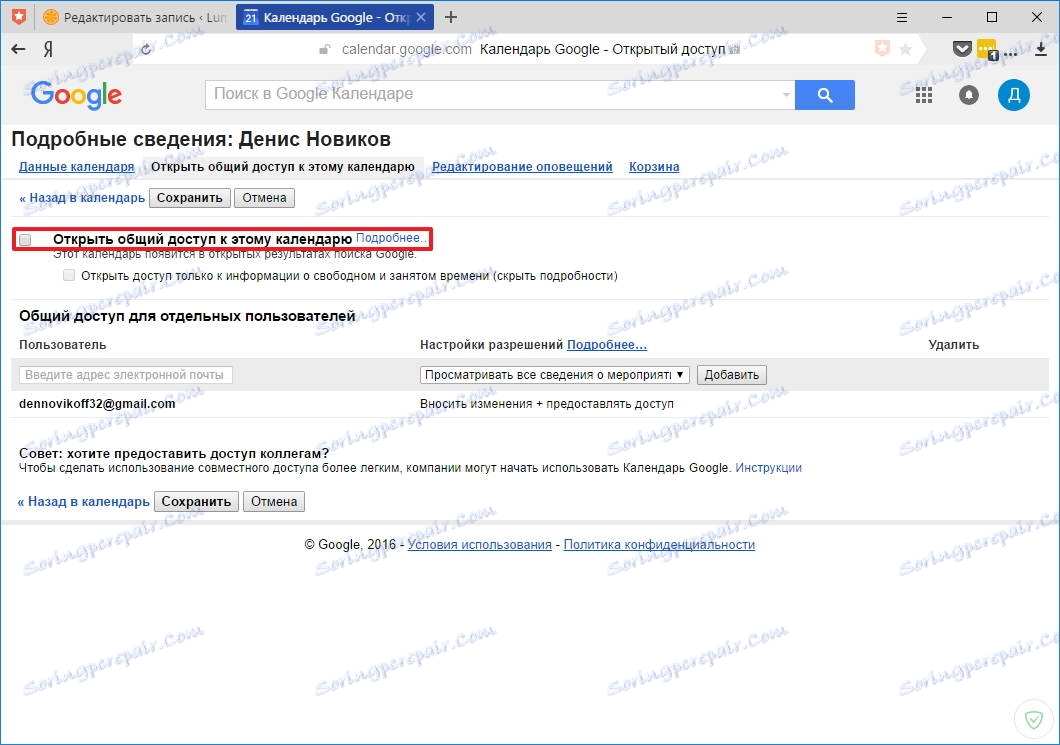Click the bottom 'Отмена' button

click(274, 502)
